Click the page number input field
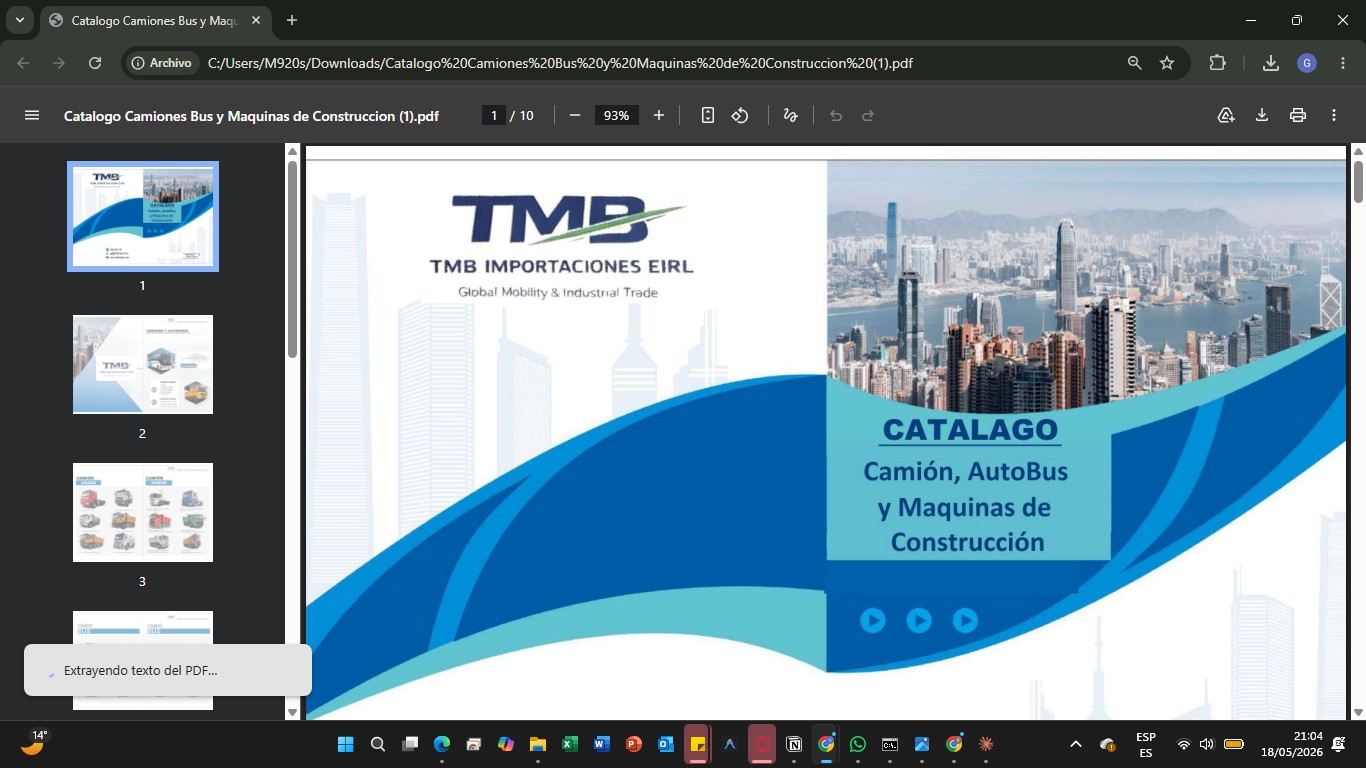 coord(493,115)
